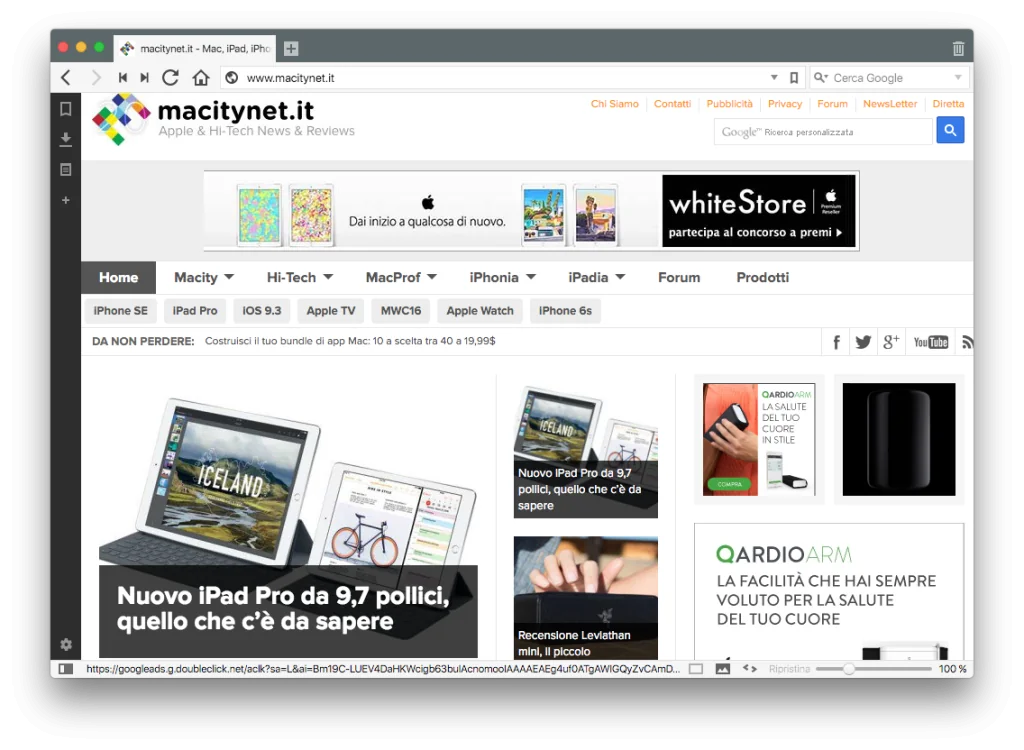Open the RSS feed icon
This screenshot has width=1024, height=750.
tap(967, 342)
